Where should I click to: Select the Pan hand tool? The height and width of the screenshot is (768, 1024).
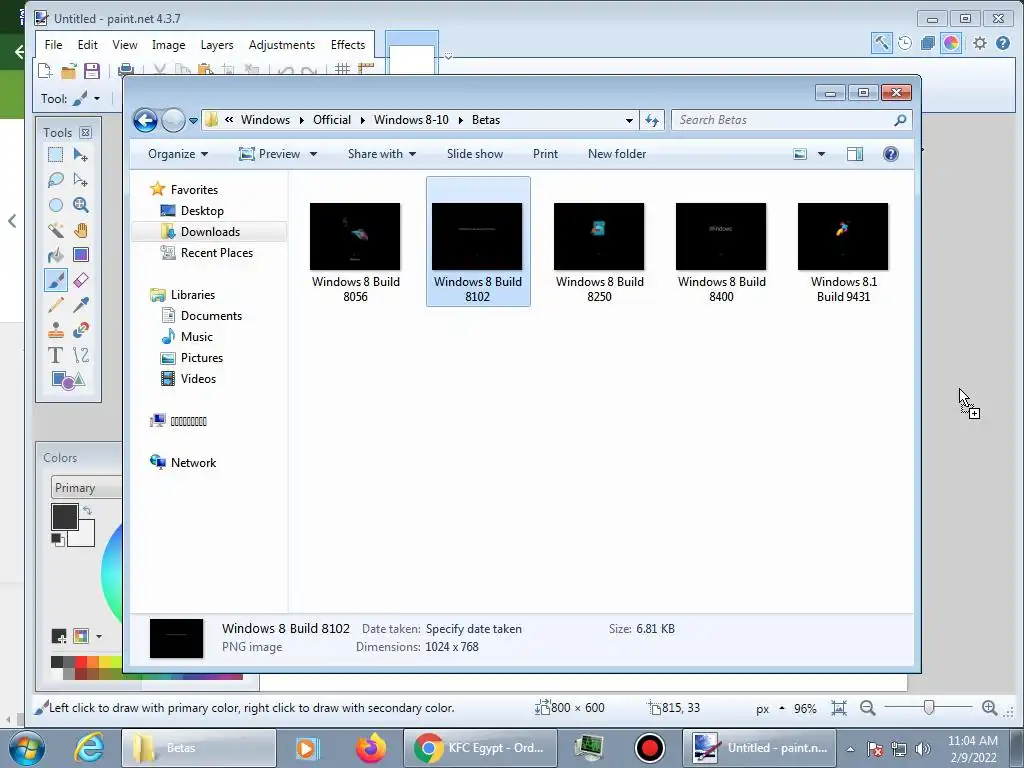[80, 230]
